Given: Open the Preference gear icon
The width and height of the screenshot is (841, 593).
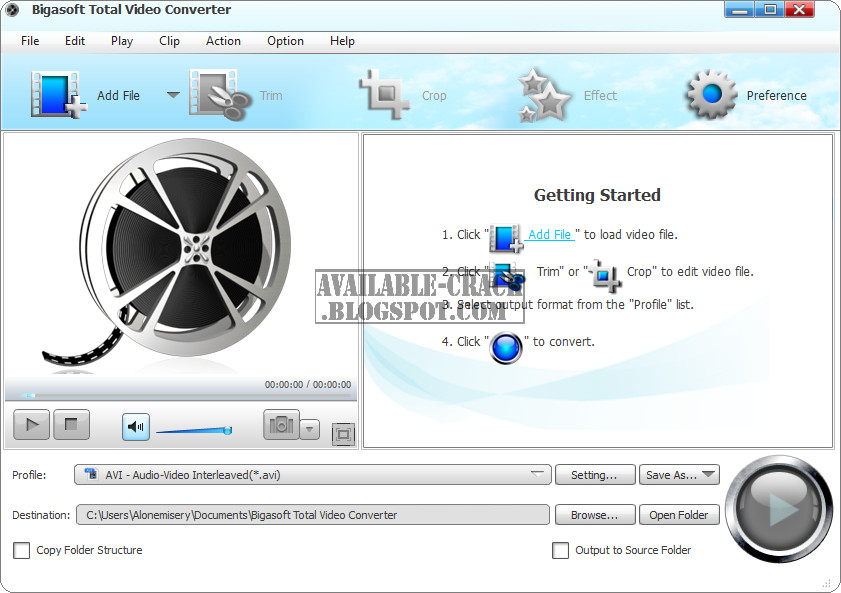Looking at the screenshot, I should [712, 95].
